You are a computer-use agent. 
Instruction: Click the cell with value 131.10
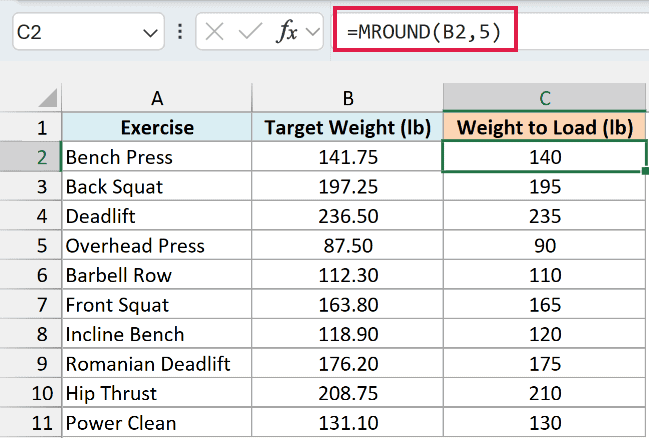click(x=348, y=423)
